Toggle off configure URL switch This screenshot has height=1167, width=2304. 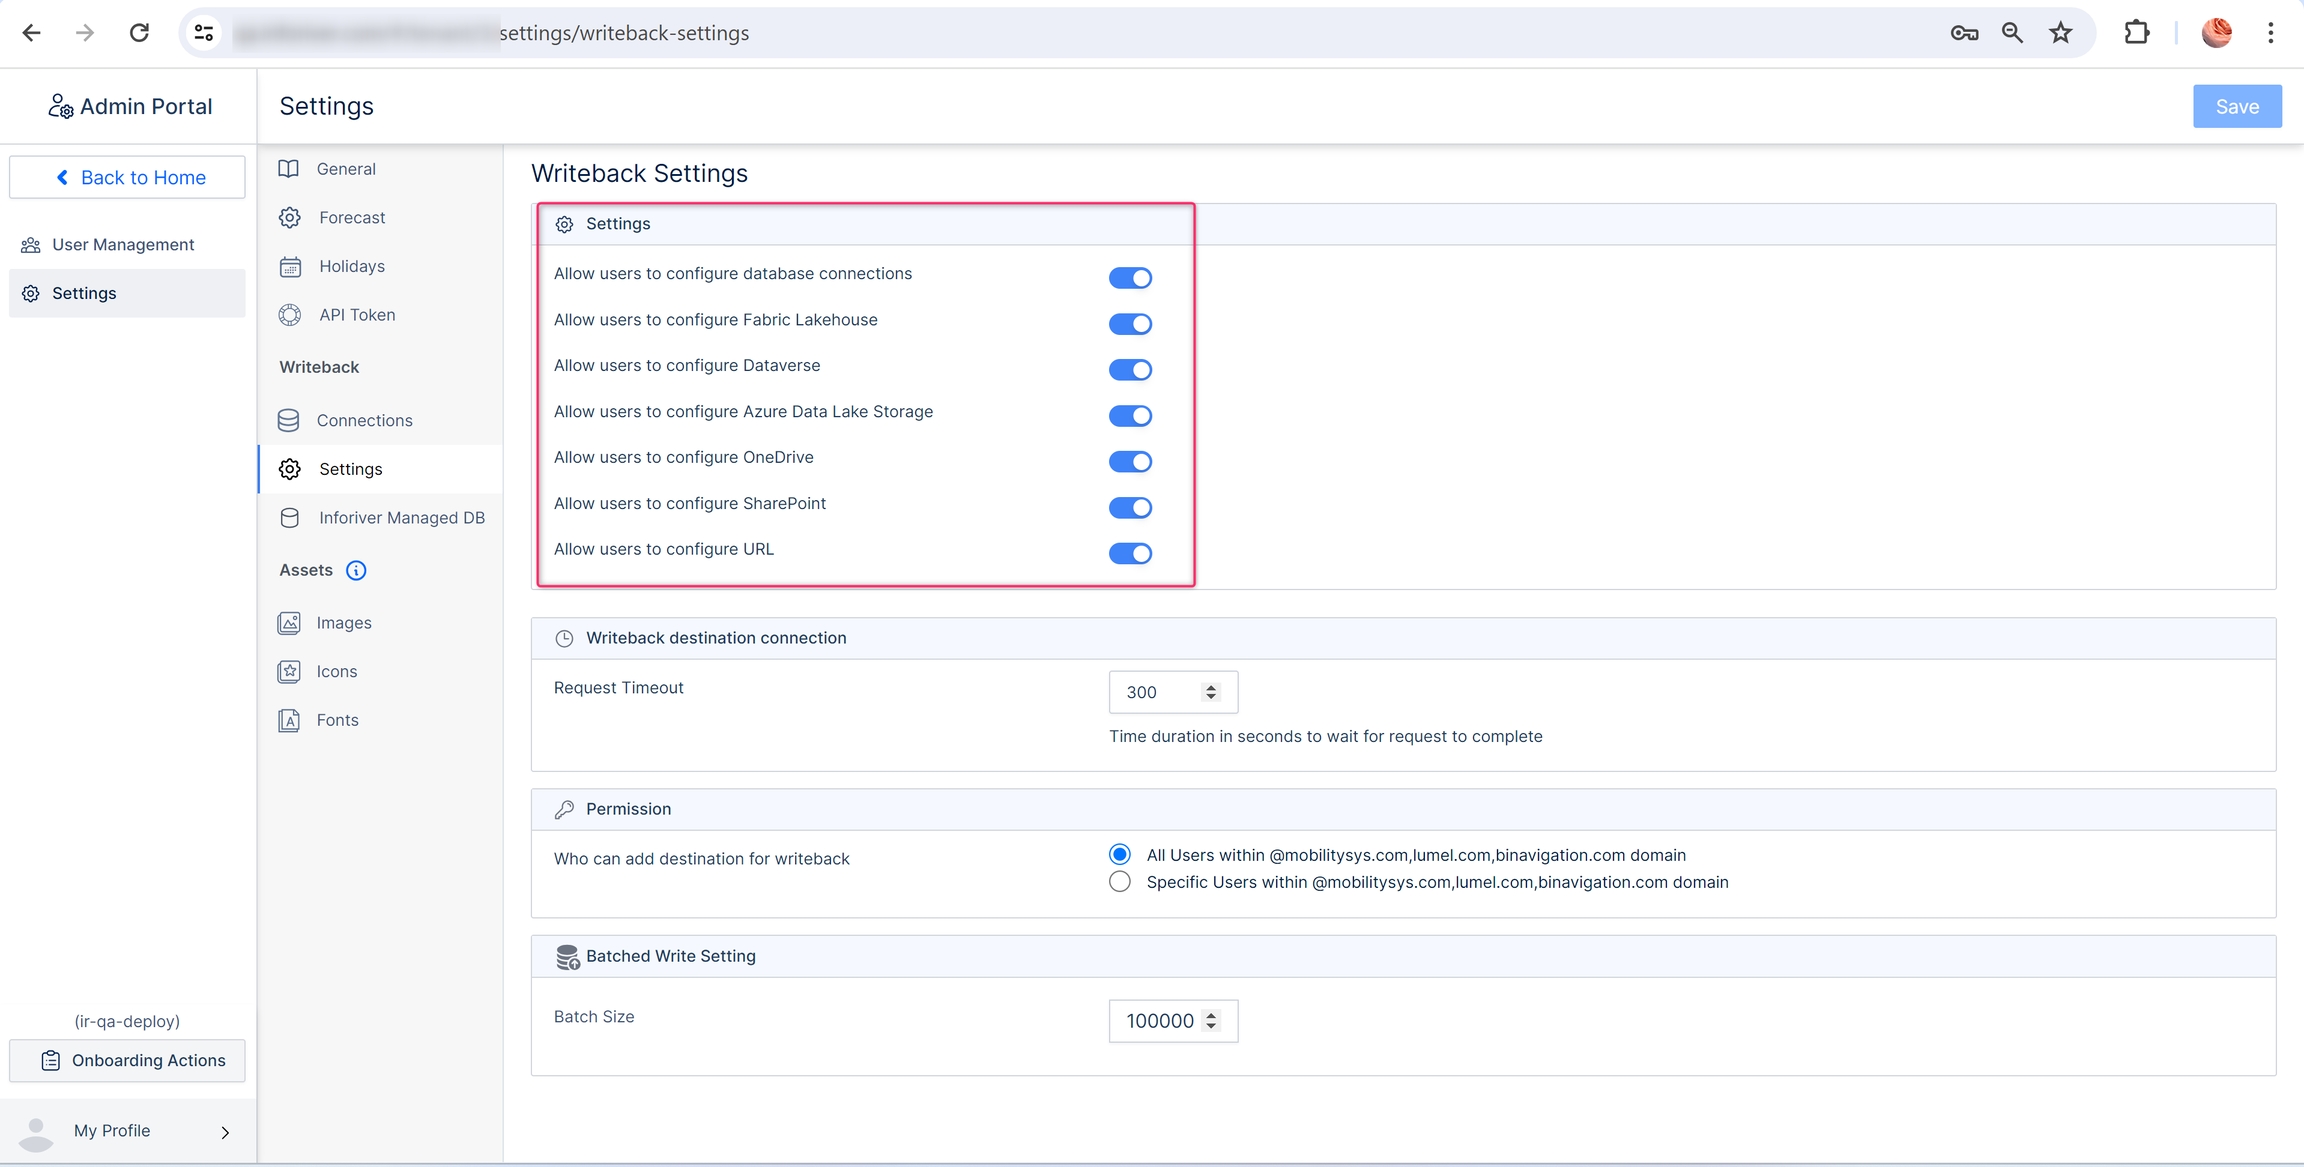tap(1130, 554)
